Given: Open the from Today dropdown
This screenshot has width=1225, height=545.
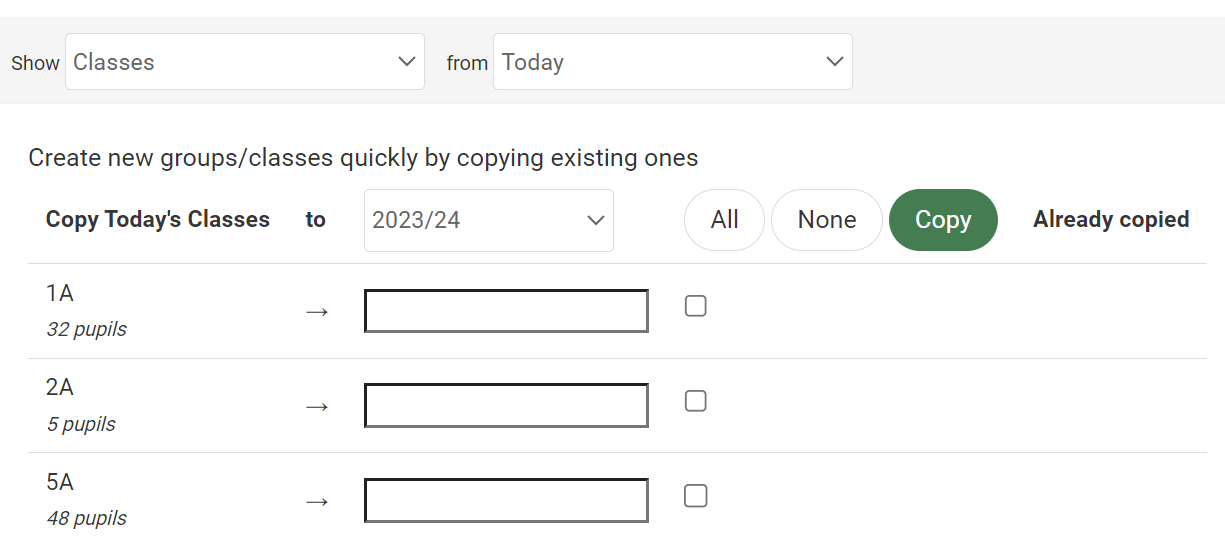Looking at the screenshot, I should click(672, 62).
